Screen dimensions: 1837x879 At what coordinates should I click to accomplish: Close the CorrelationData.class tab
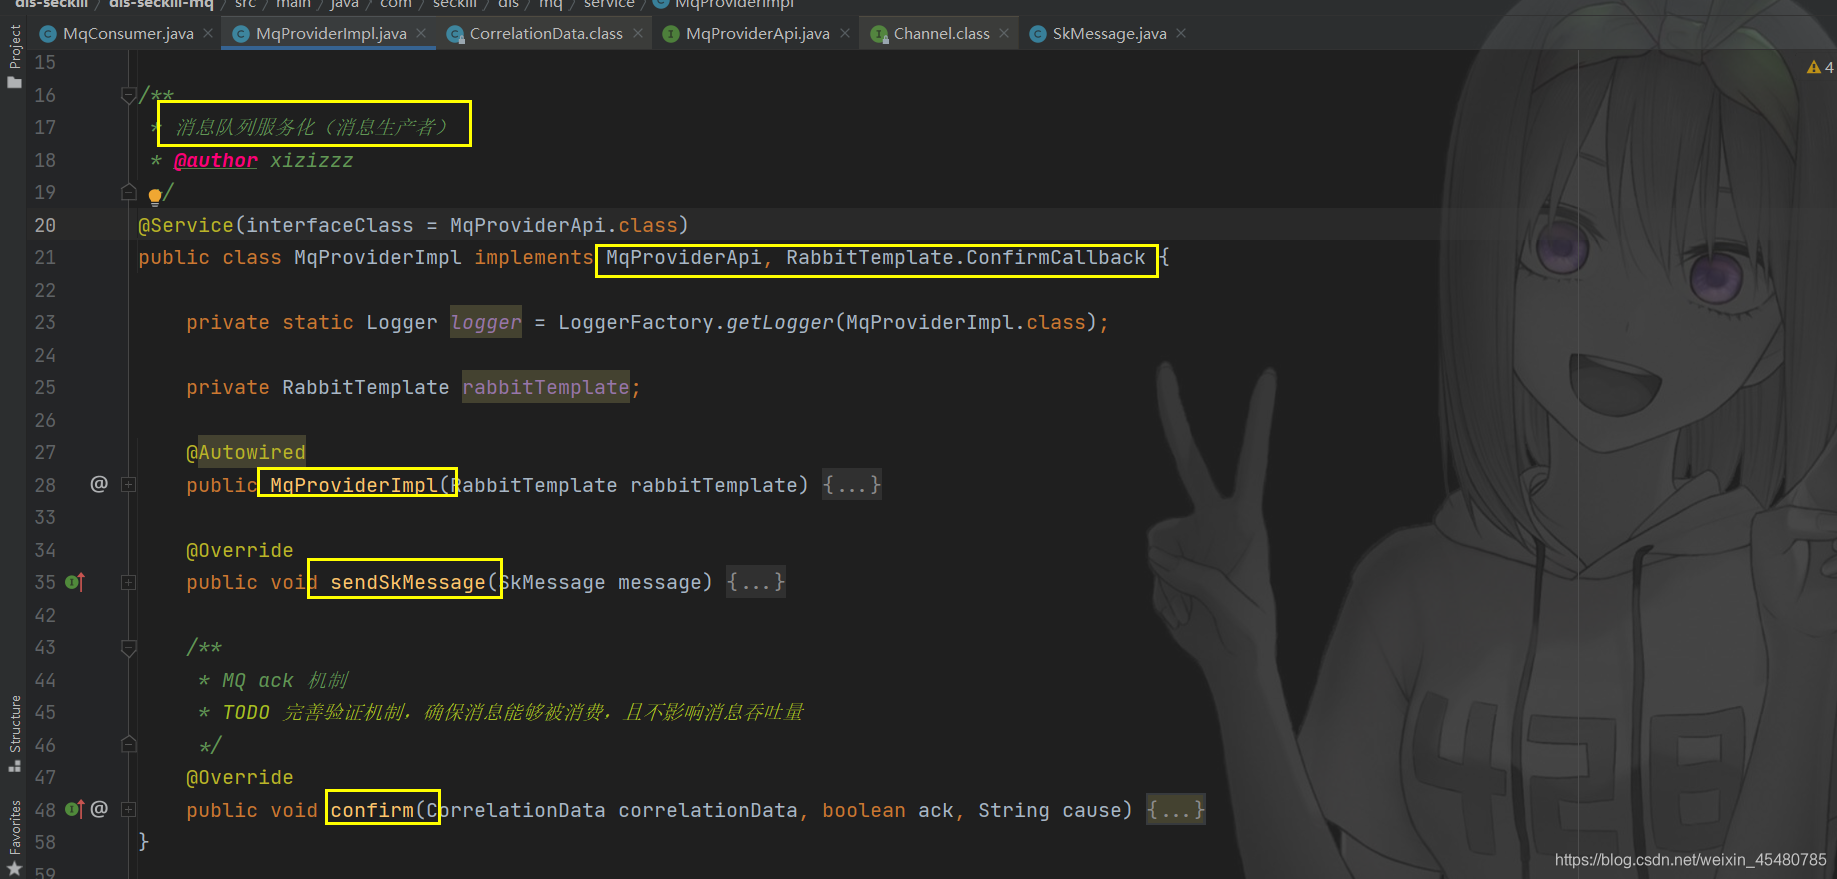pyautogui.click(x=638, y=33)
